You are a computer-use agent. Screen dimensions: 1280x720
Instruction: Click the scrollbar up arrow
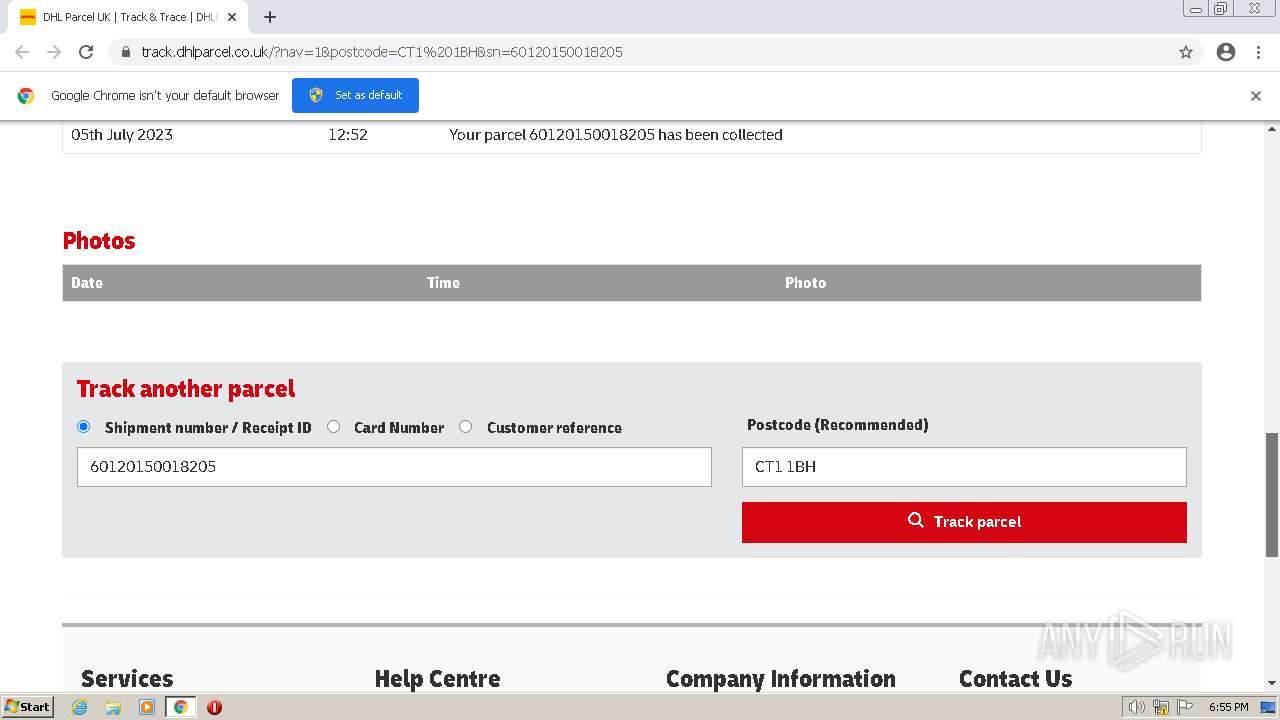tap(1272, 129)
